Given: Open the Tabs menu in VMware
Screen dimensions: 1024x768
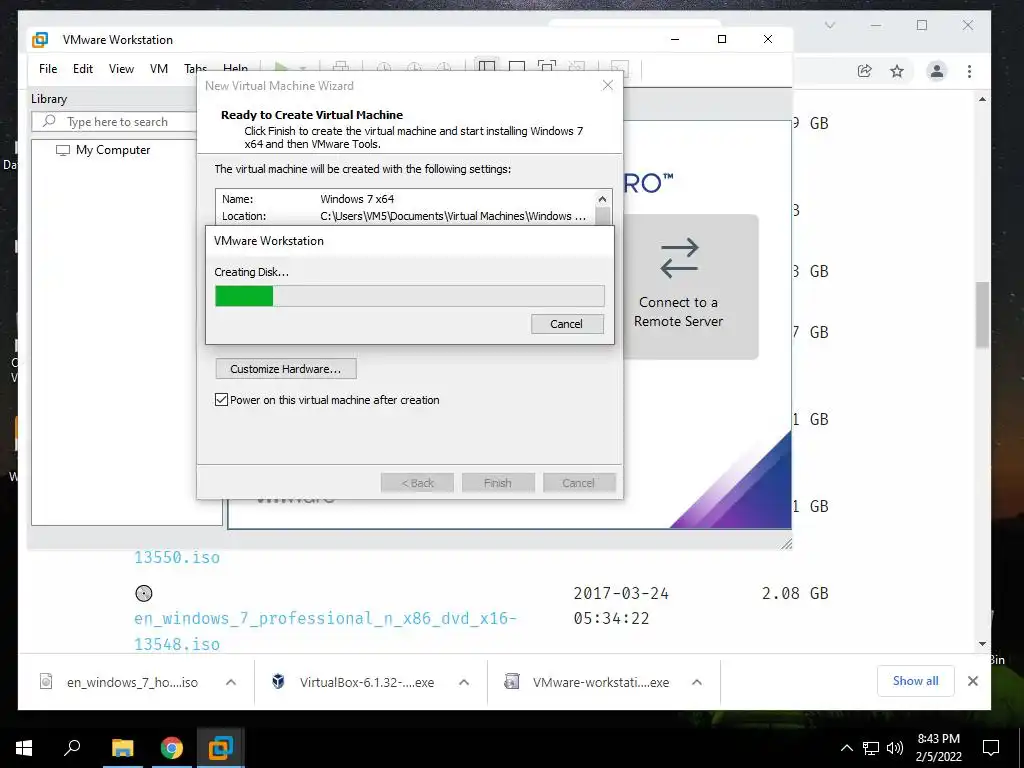Looking at the screenshot, I should click(195, 69).
